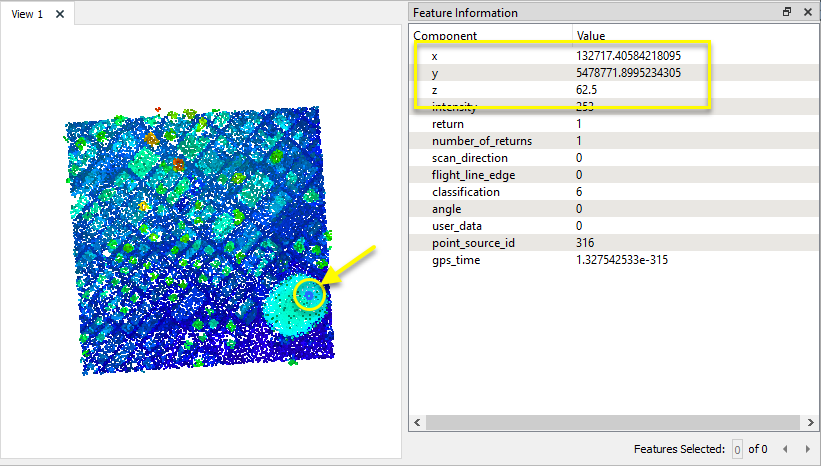This screenshot has width=821, height=466.
Task: Close the Feature Information panel
Action: tap(808, 12)
